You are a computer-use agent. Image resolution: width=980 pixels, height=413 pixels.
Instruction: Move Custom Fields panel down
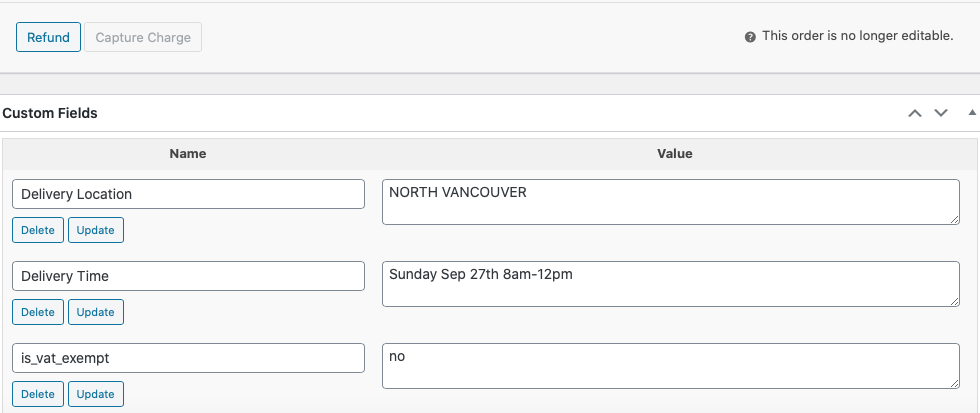click(x=941, y=113)
